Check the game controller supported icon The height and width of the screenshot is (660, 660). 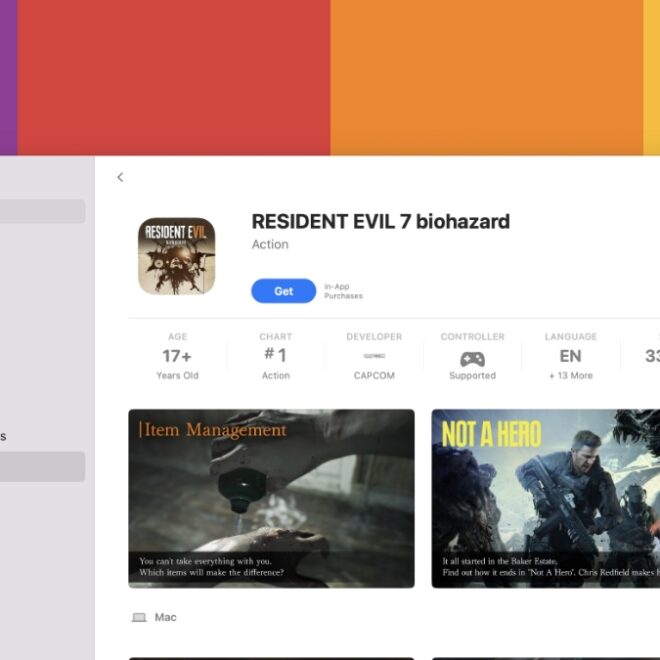pyautogui.click(x=472, y=359)
